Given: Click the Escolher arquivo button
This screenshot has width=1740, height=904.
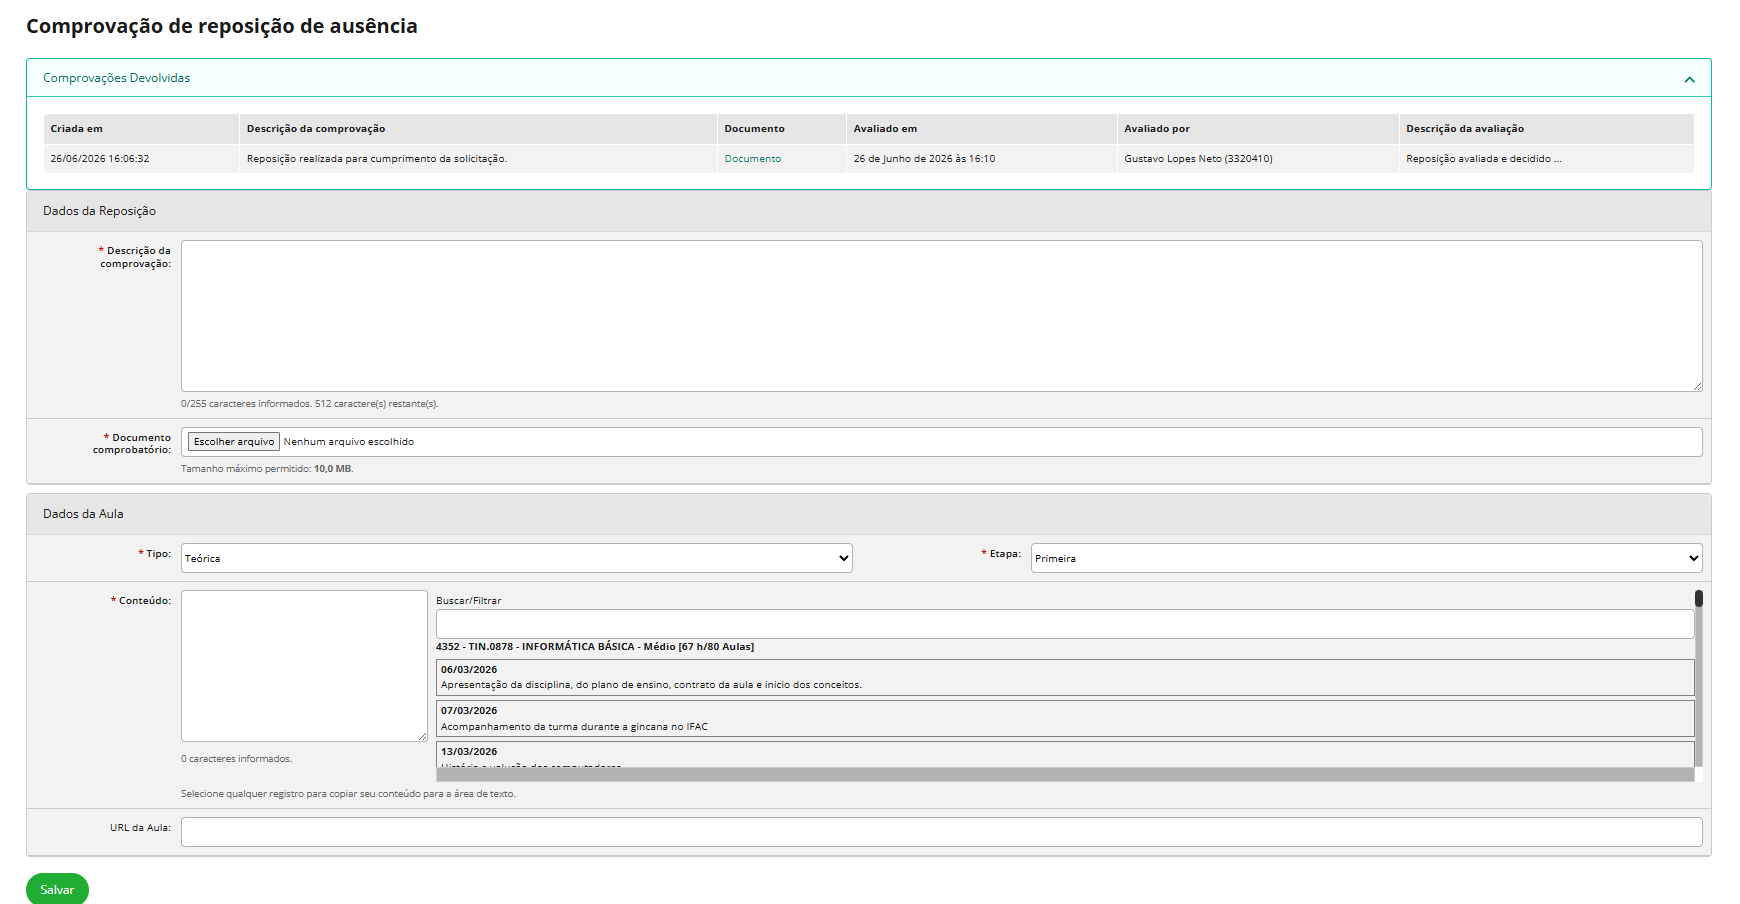Looking at the screenshot, I should coord(234,442).
